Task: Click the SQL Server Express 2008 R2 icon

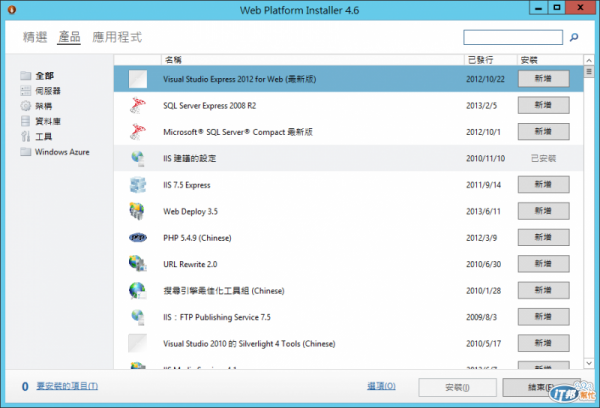Action: pyautogui.click(x=138, y=106)
